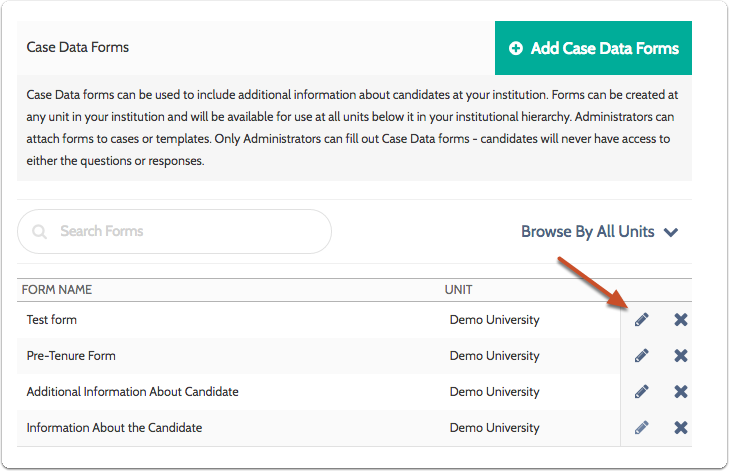Remove the Pre-Tenure Form
Viewport: 729px width, 471px height.
681,356
